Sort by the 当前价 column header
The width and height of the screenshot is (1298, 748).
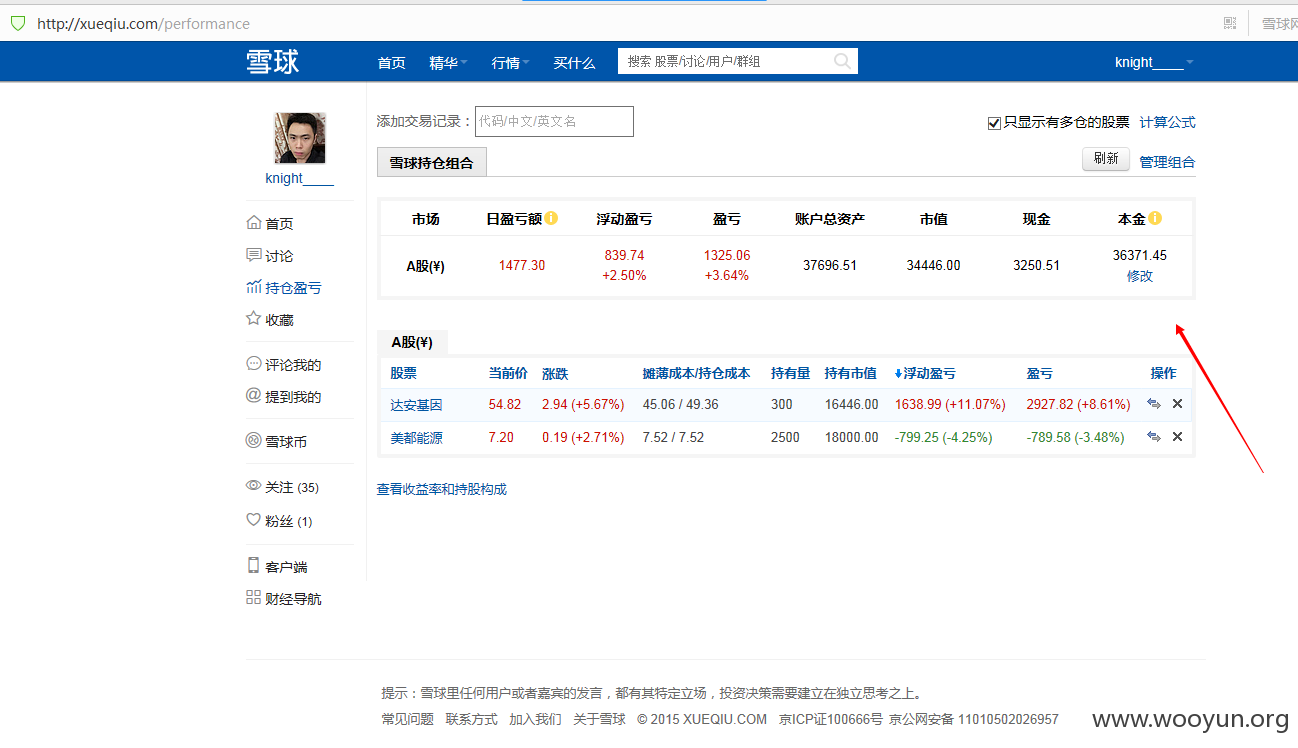[x=508, y=373]
